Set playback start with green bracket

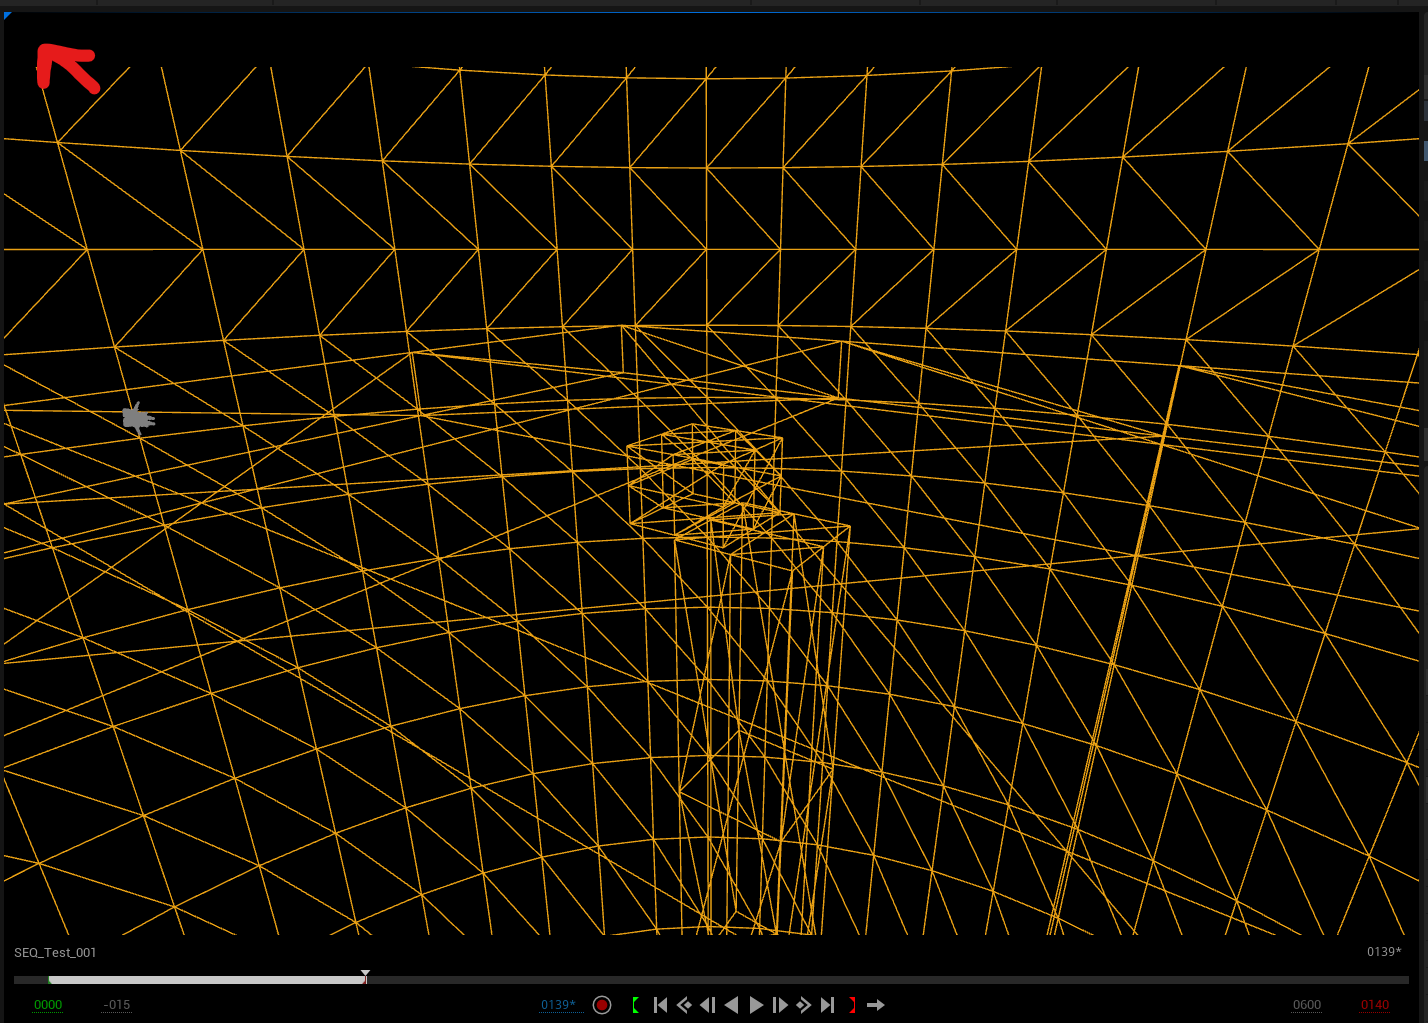point(635,1005)
